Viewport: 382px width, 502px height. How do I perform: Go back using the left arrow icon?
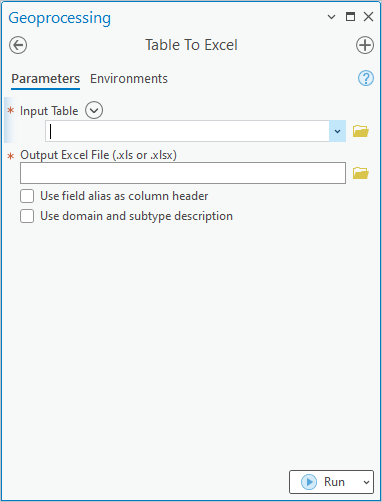pyautogui.click(x=18, y=45)
